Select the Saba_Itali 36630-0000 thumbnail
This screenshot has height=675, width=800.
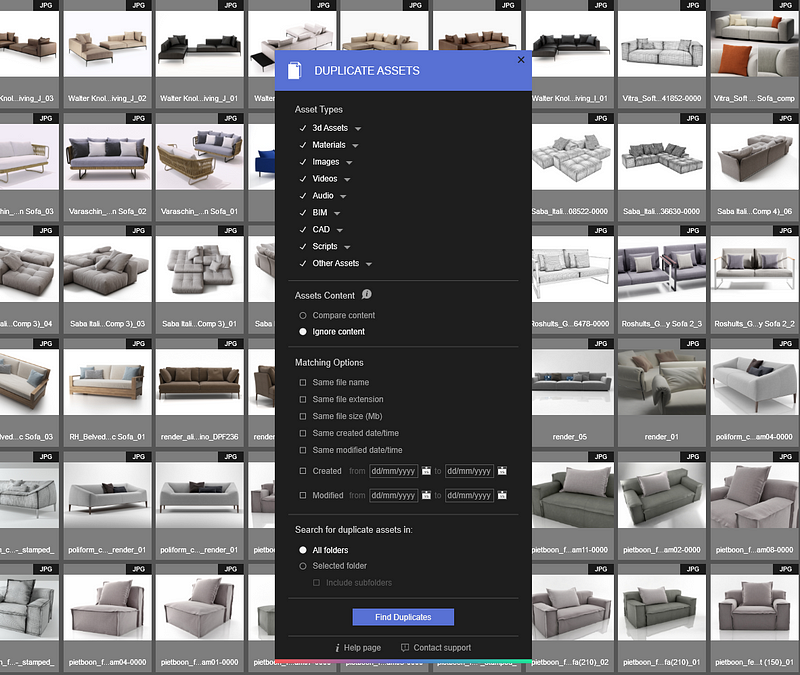662,157
